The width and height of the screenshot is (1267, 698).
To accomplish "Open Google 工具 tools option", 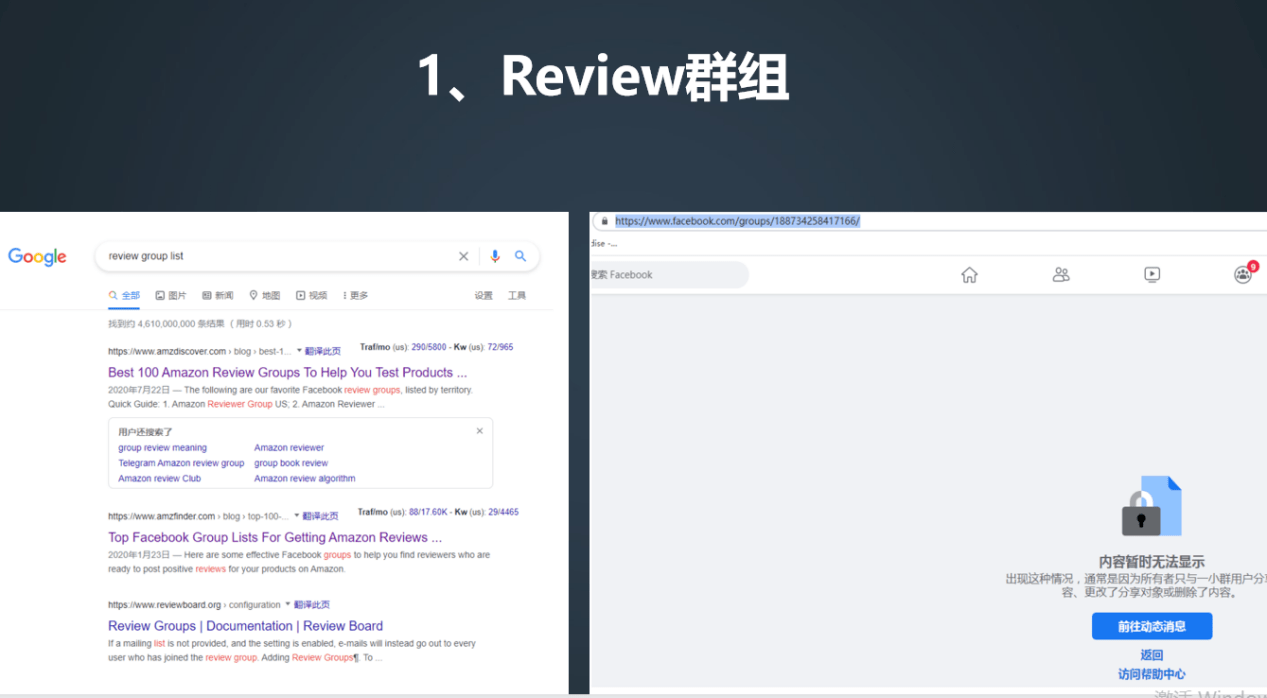I will tap(517, 296).
